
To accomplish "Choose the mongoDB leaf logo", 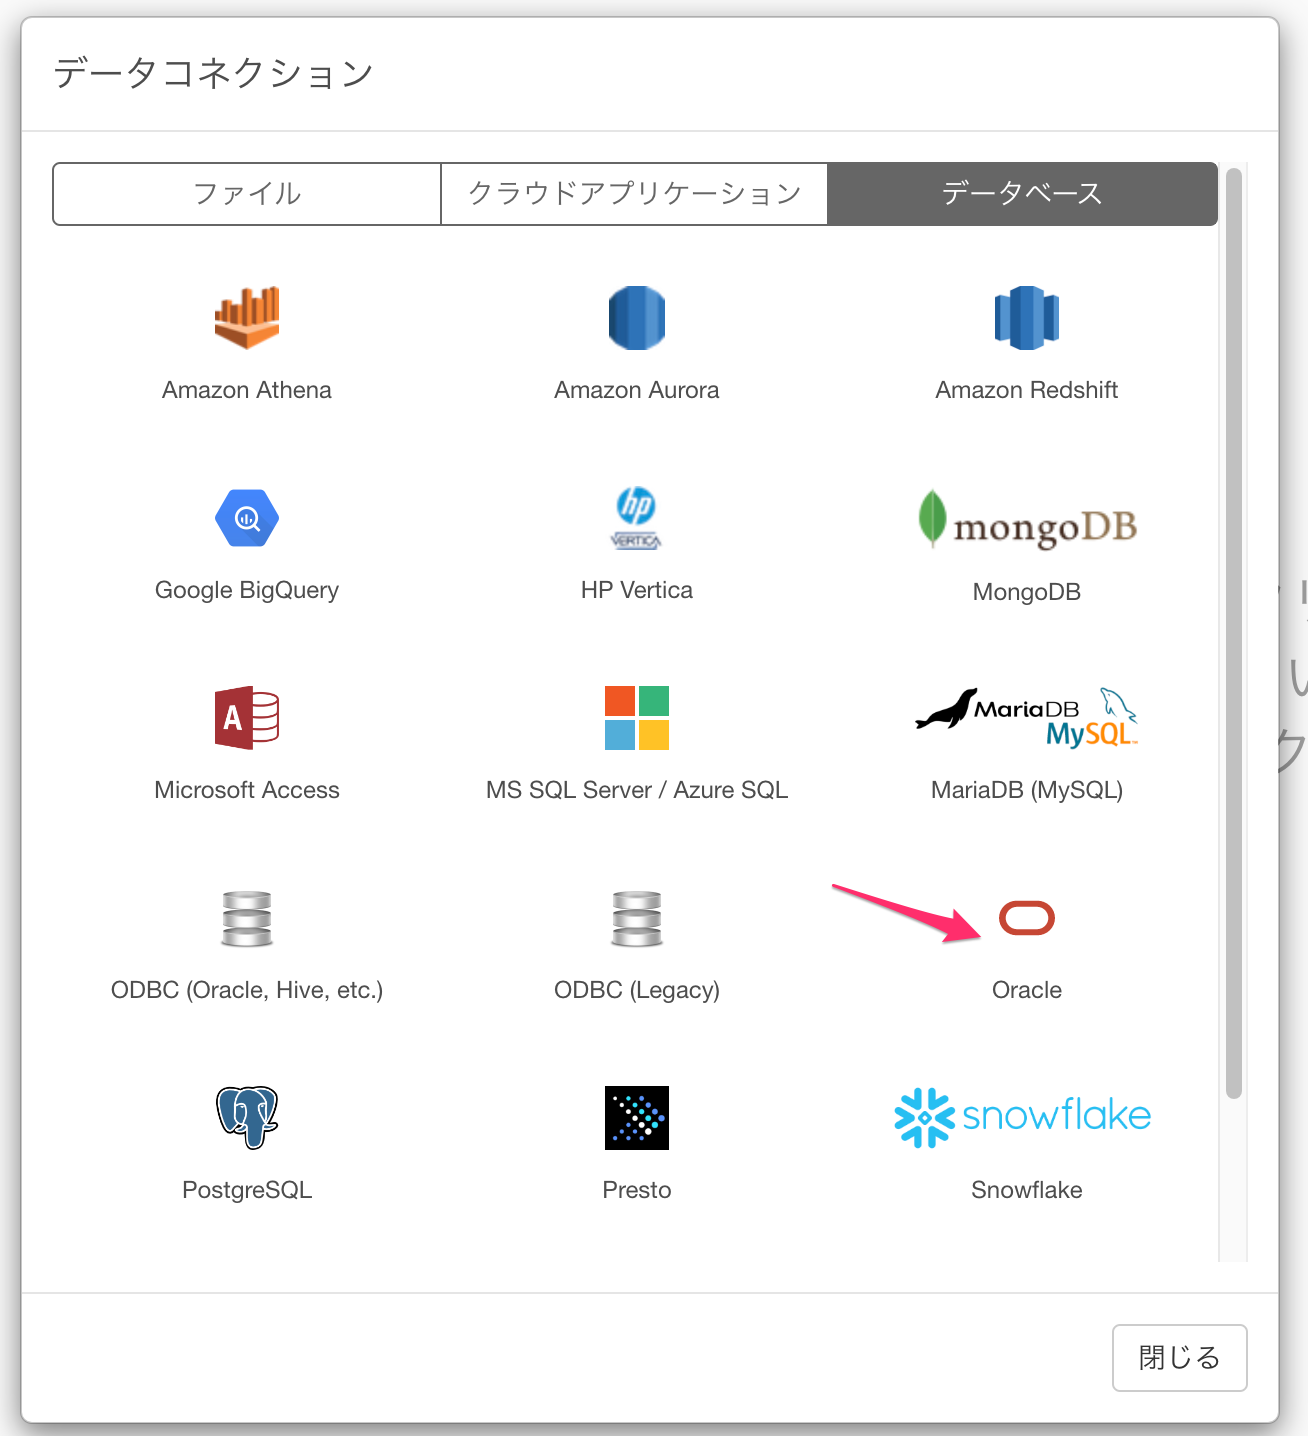I will (x=1027, y=519).
